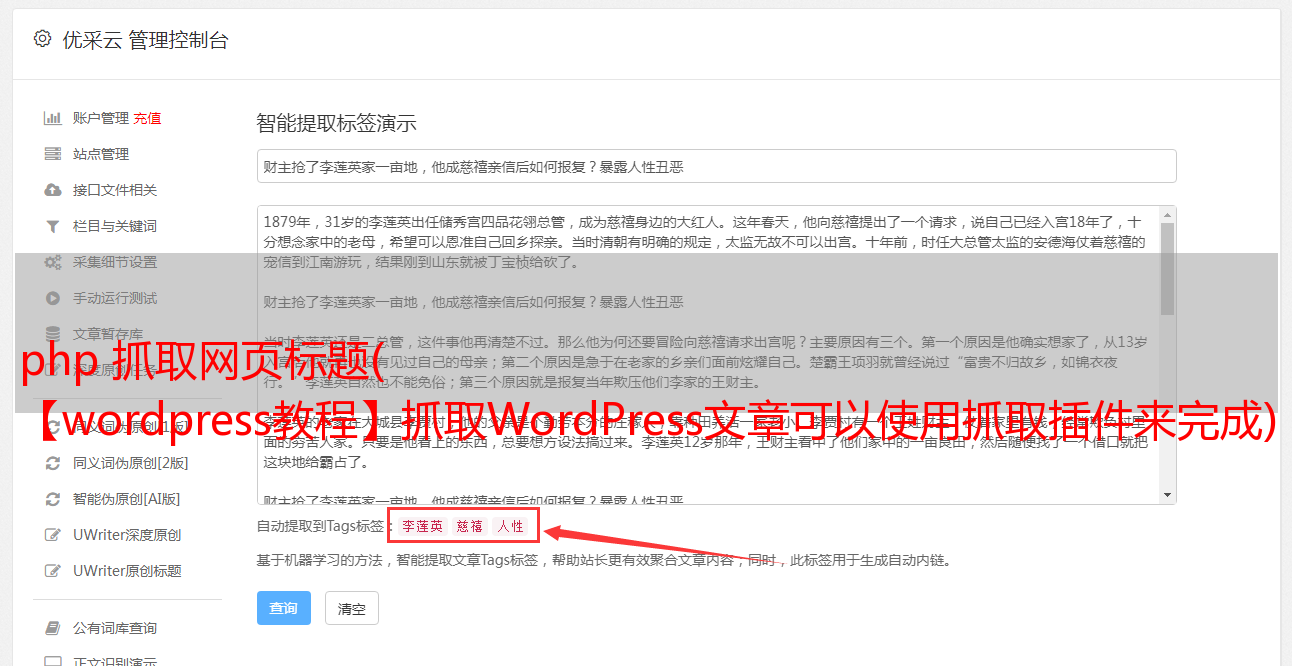Viewport: 1292px width, 666px height.
Task: Click inside the article body text area
Action: (x=707, y=355)
